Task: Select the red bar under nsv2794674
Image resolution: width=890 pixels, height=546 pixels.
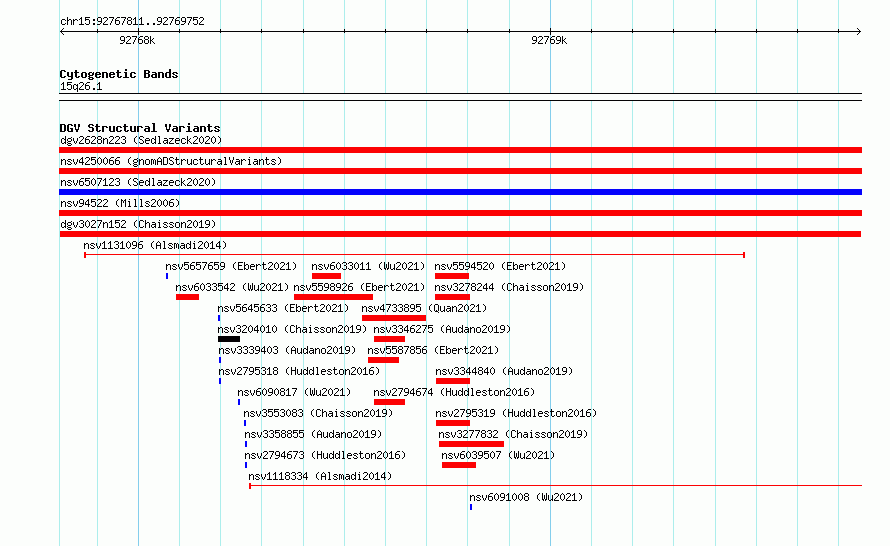Action: pos(389,402)
